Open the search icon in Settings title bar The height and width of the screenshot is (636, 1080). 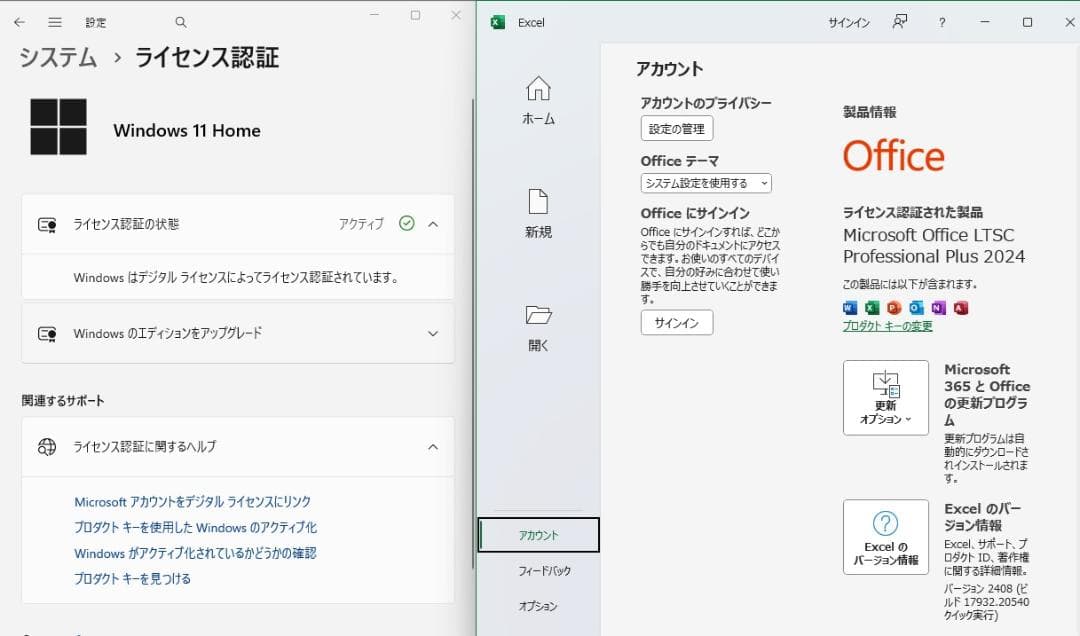click(181, 21)
